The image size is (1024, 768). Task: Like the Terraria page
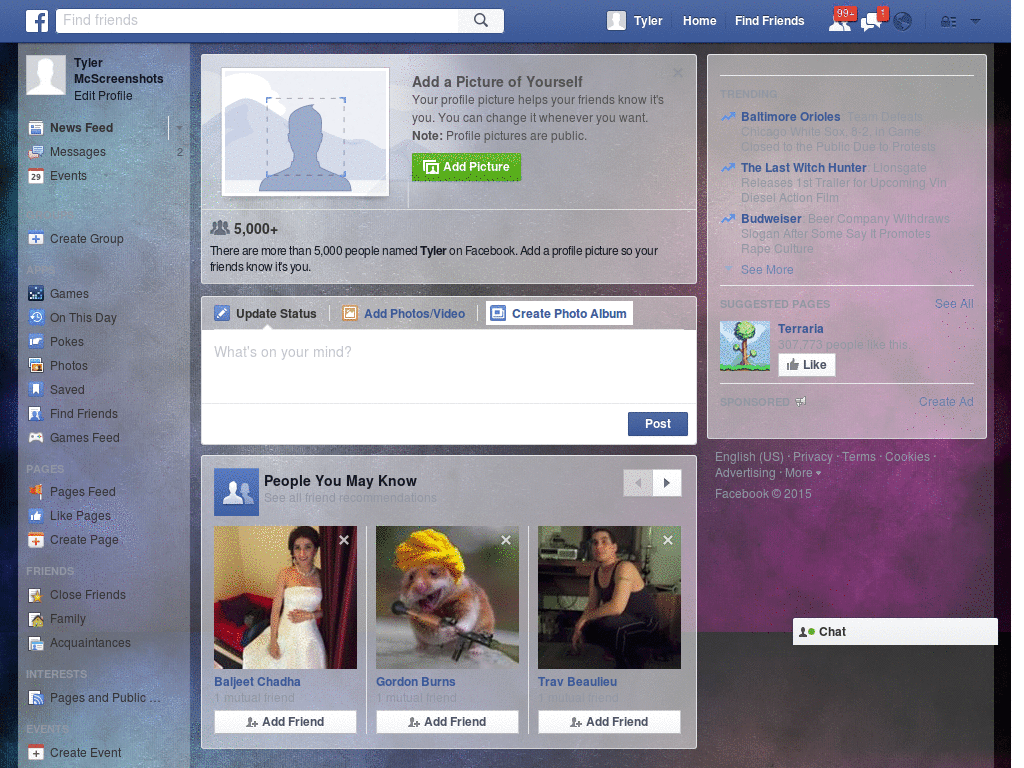[x=807, y=365]
